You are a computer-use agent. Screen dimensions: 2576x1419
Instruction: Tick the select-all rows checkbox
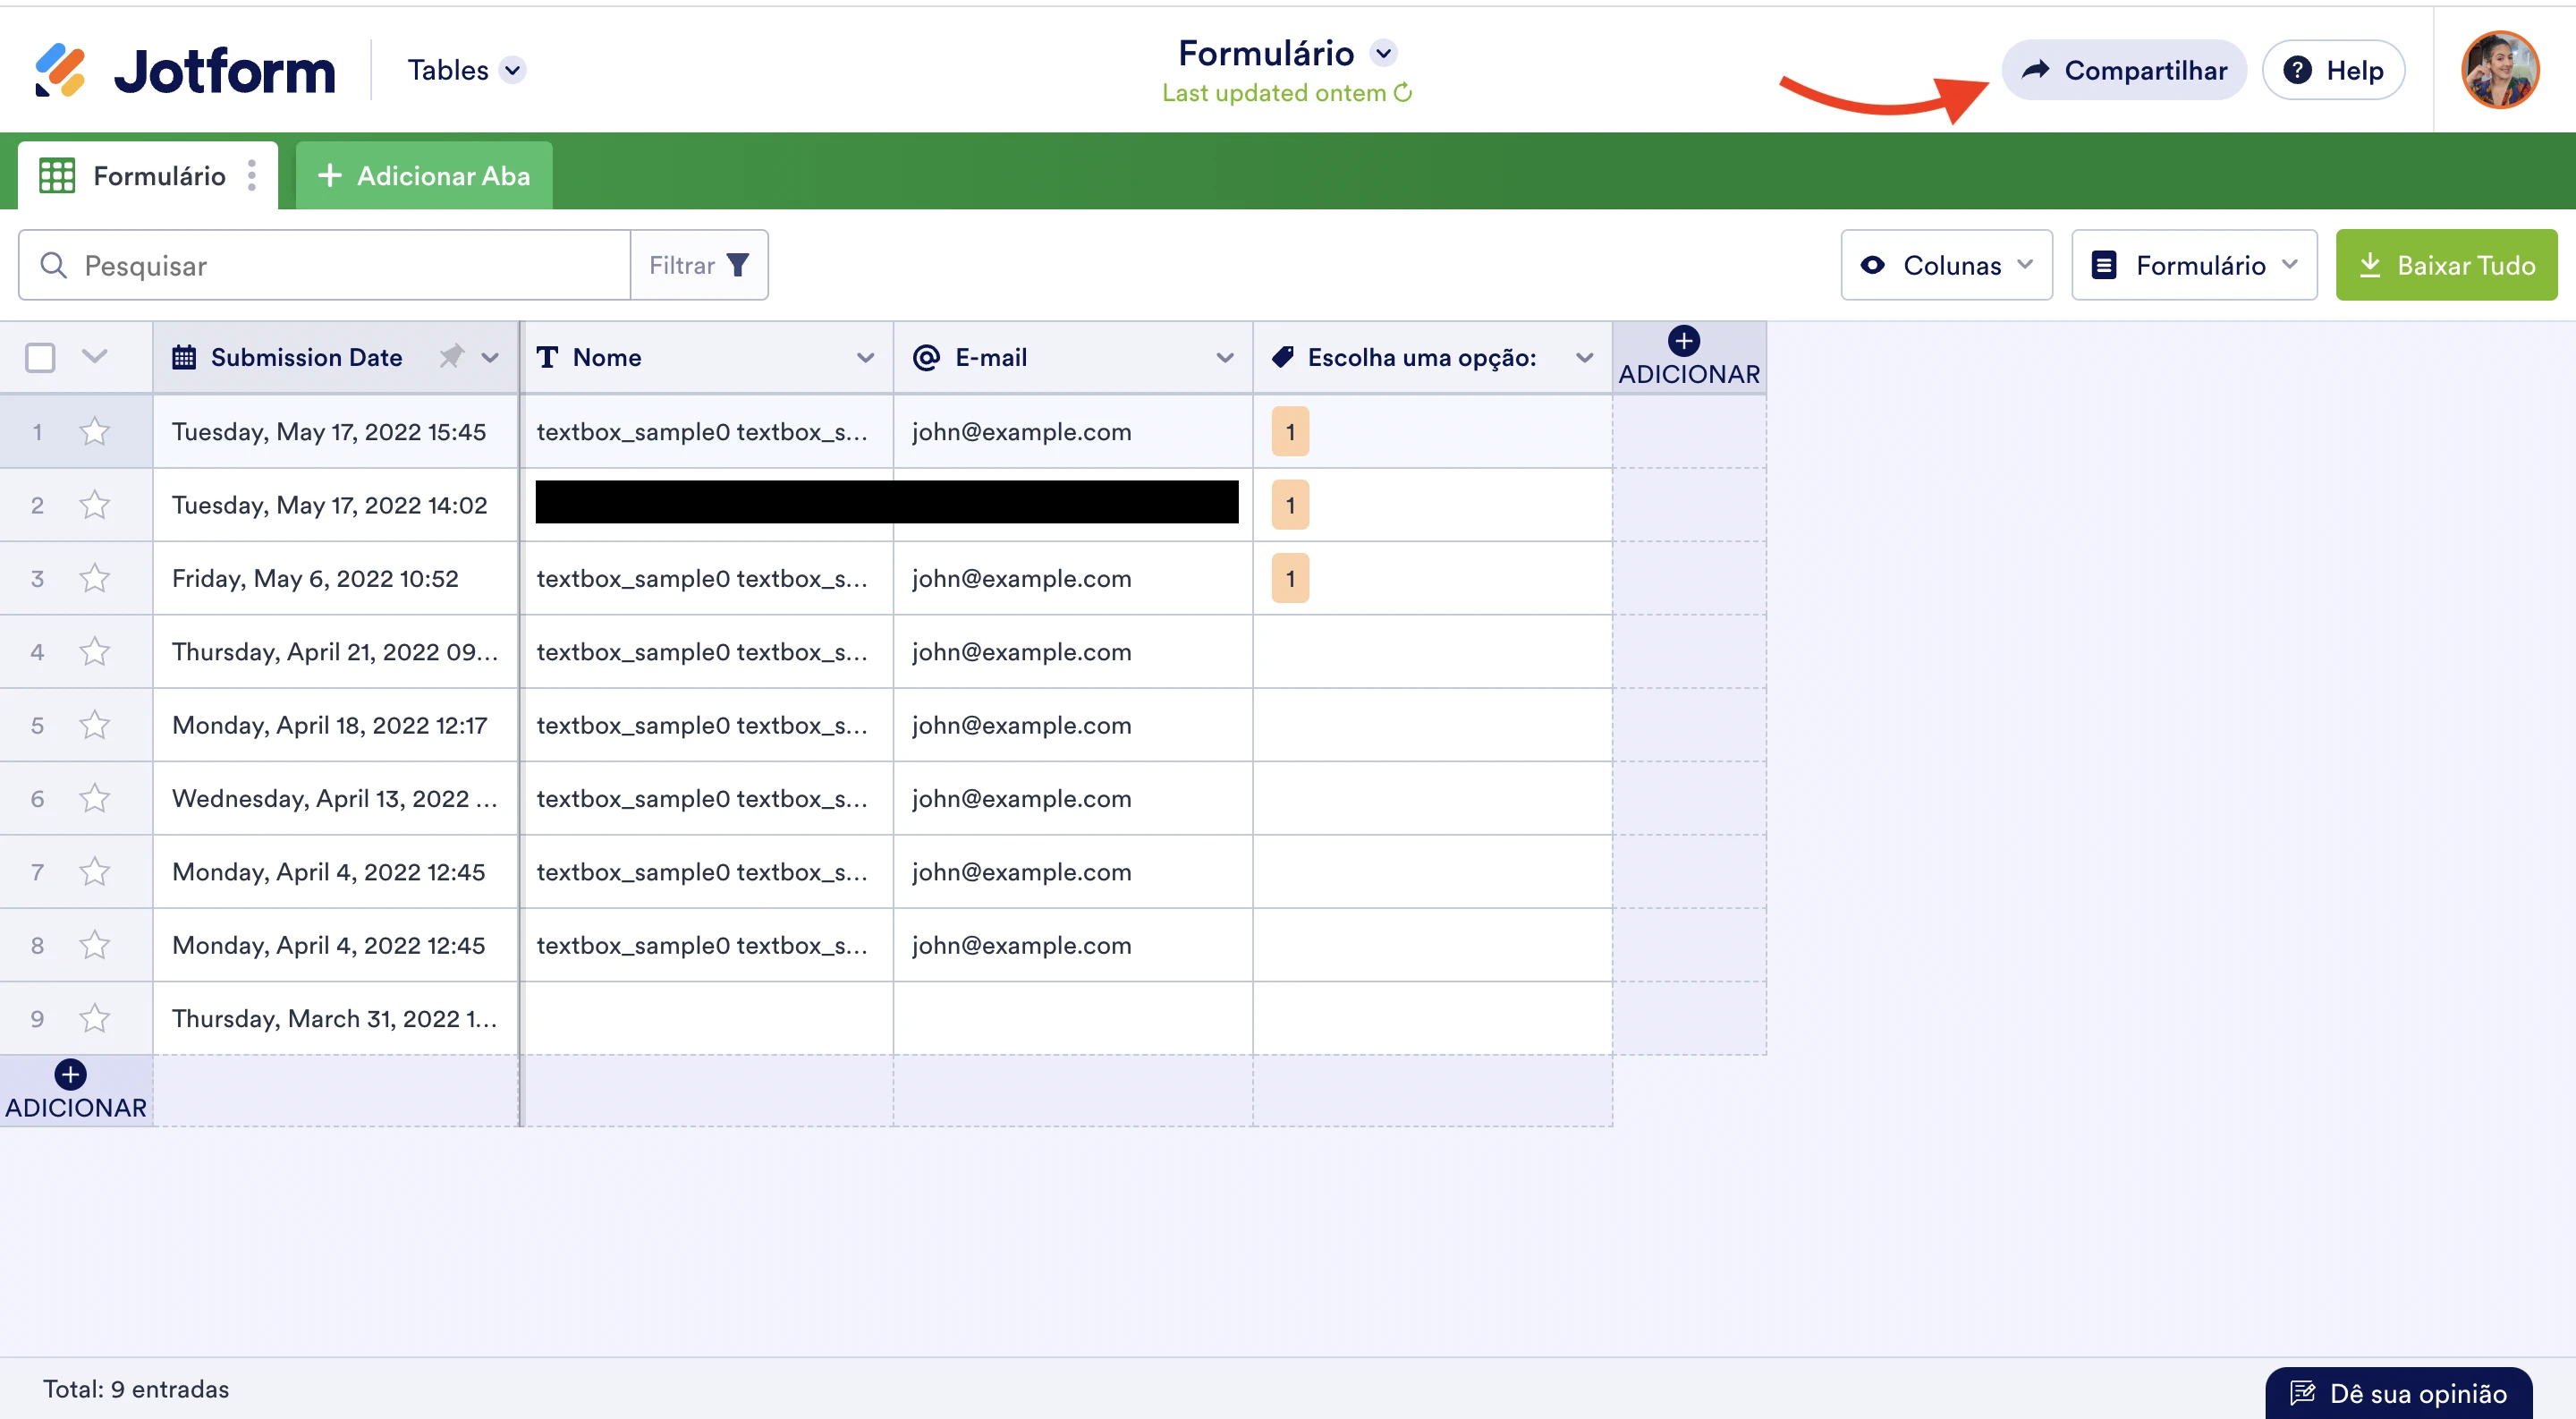[x=40, y=357]
